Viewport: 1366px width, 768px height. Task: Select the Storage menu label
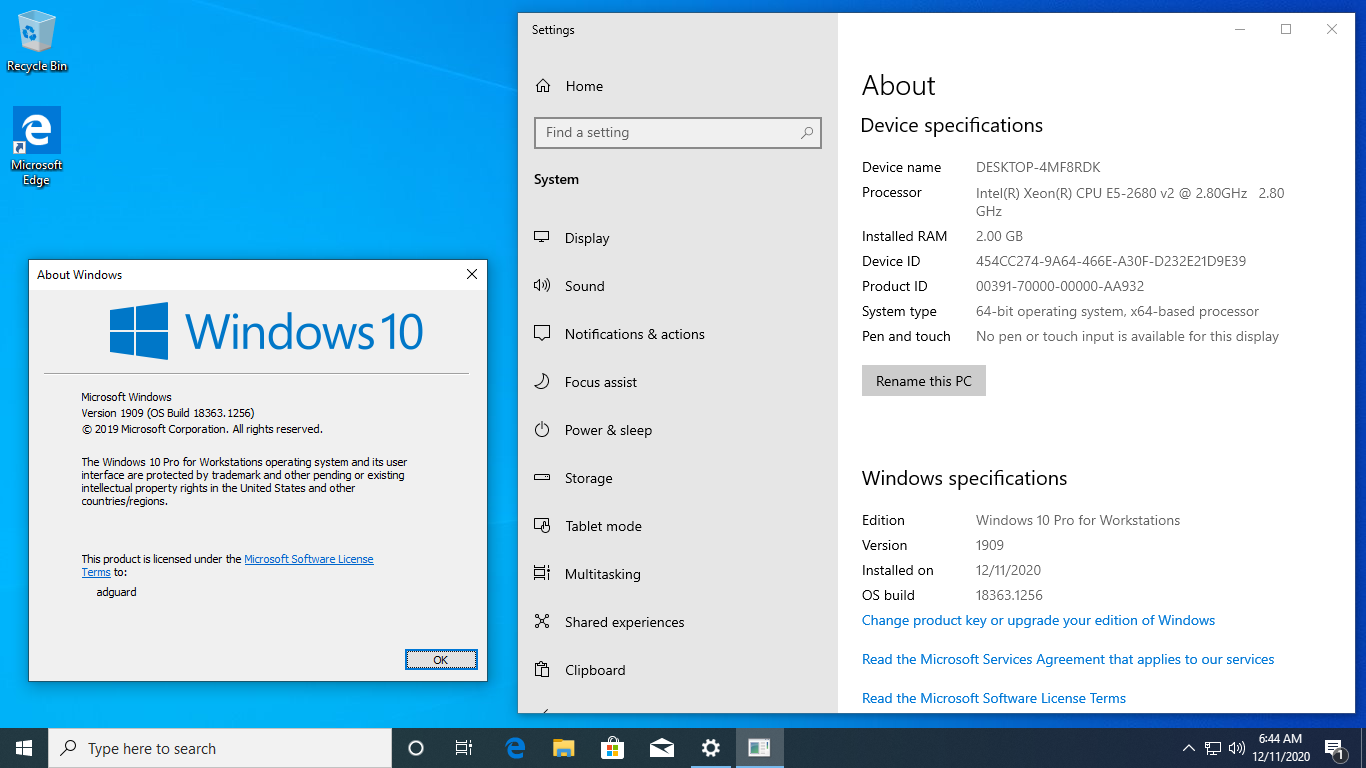pos(589,478)
